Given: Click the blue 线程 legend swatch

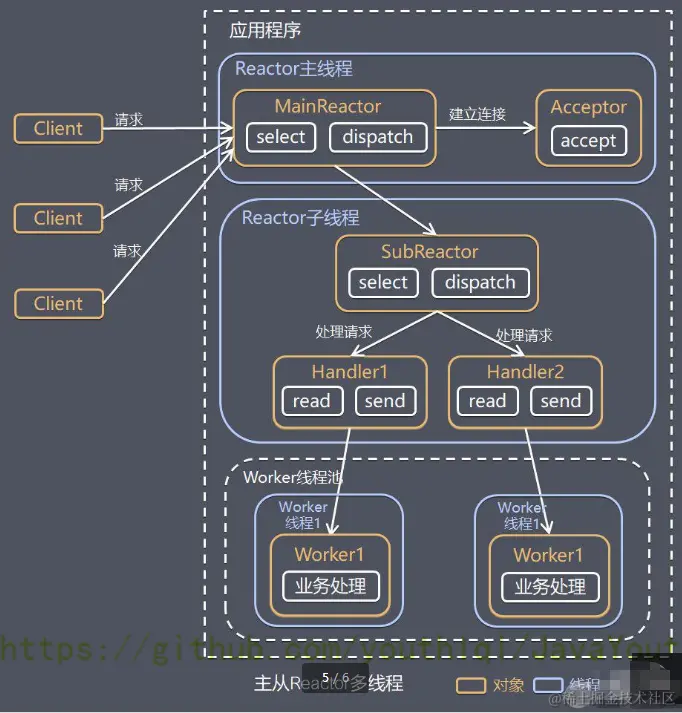Looking at the screenshot, I should tap(548, 686).
